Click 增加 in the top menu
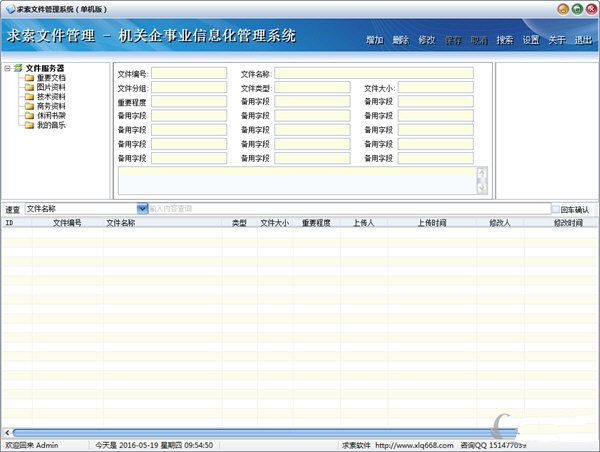The width and height of the screenshot is (600, 452). pos(375,41)
